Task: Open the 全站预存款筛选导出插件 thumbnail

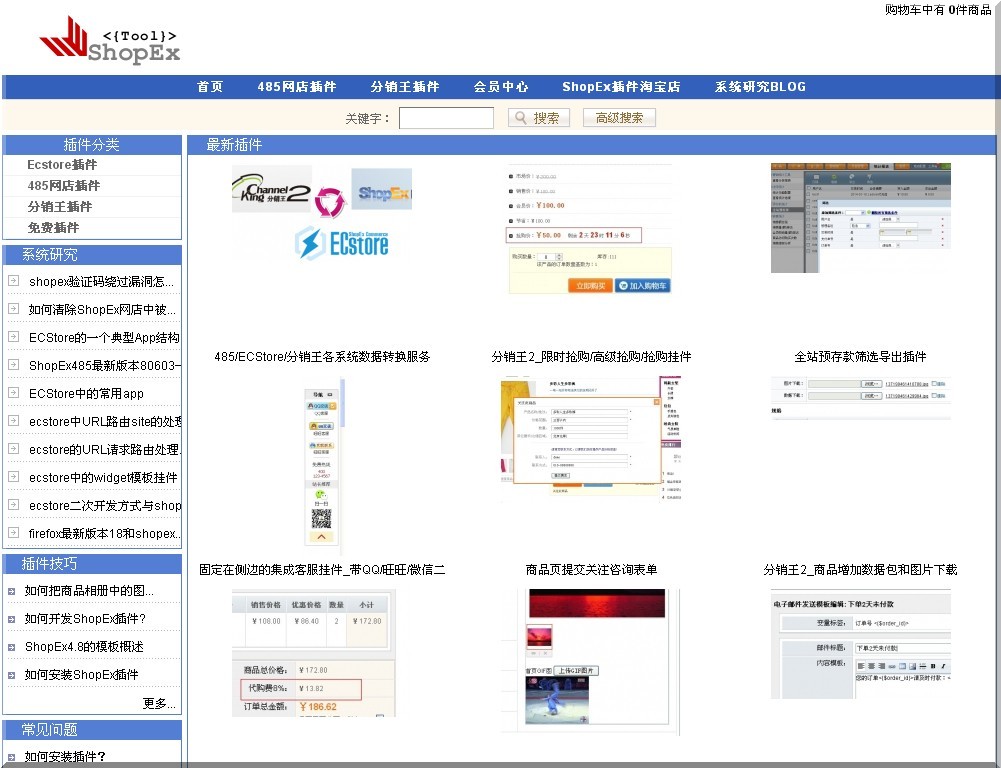Action: point(861,217)
